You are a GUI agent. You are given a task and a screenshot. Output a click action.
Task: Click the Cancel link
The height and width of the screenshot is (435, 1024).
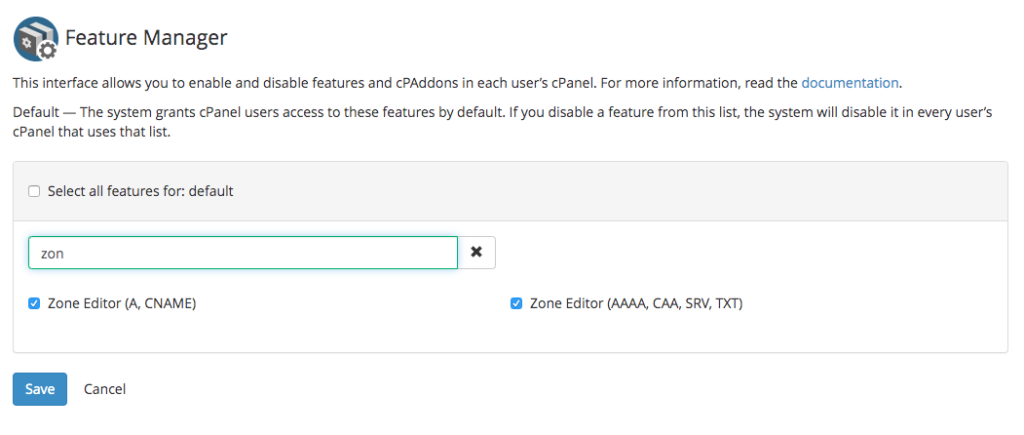tap(105, 389)
